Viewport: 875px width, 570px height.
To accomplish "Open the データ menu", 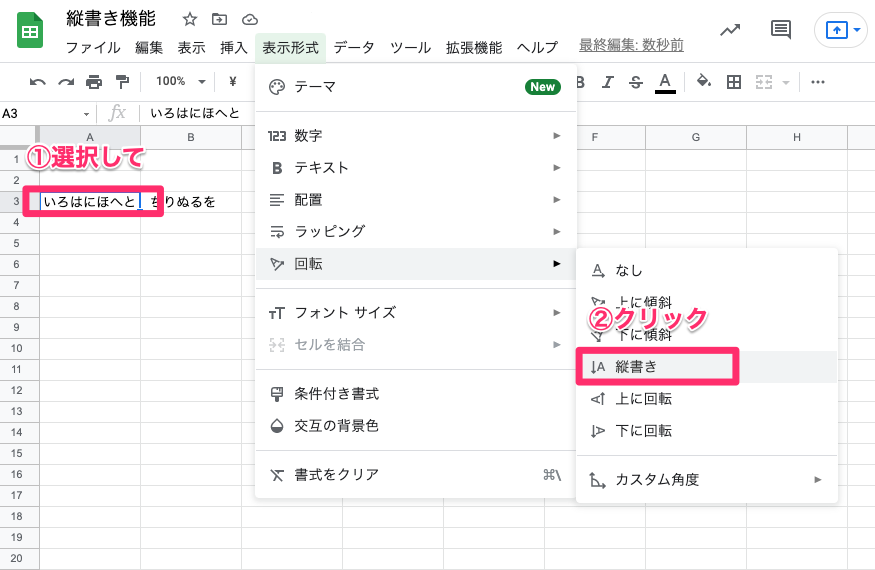I will pos(354,47).
